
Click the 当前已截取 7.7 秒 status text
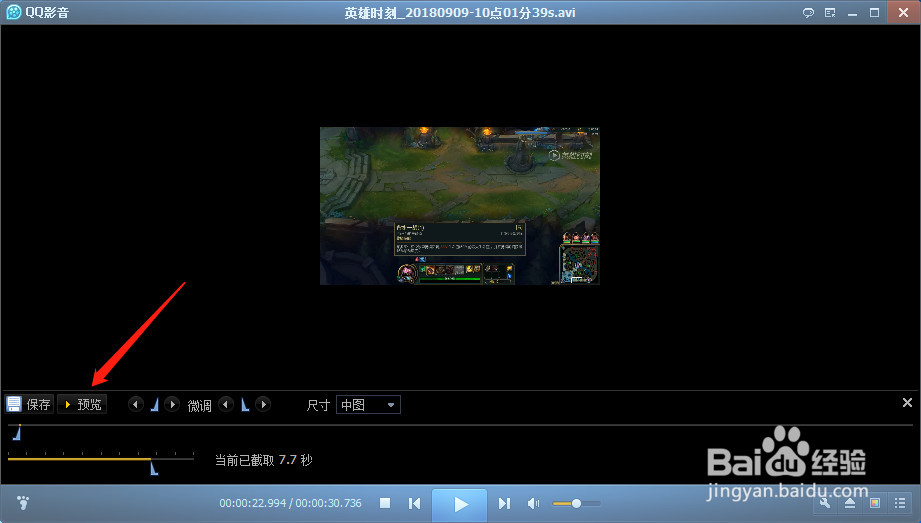click(263, 460)
